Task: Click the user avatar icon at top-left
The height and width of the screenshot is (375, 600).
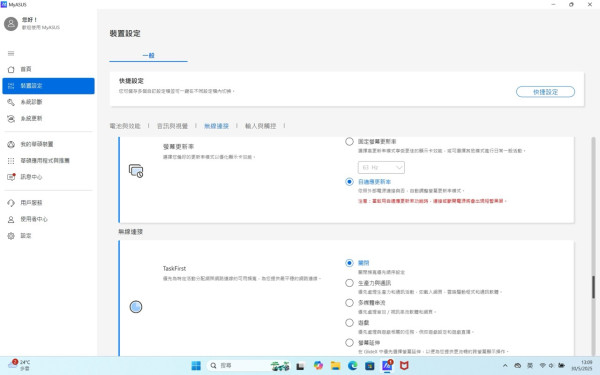Action: click(11, 24)
